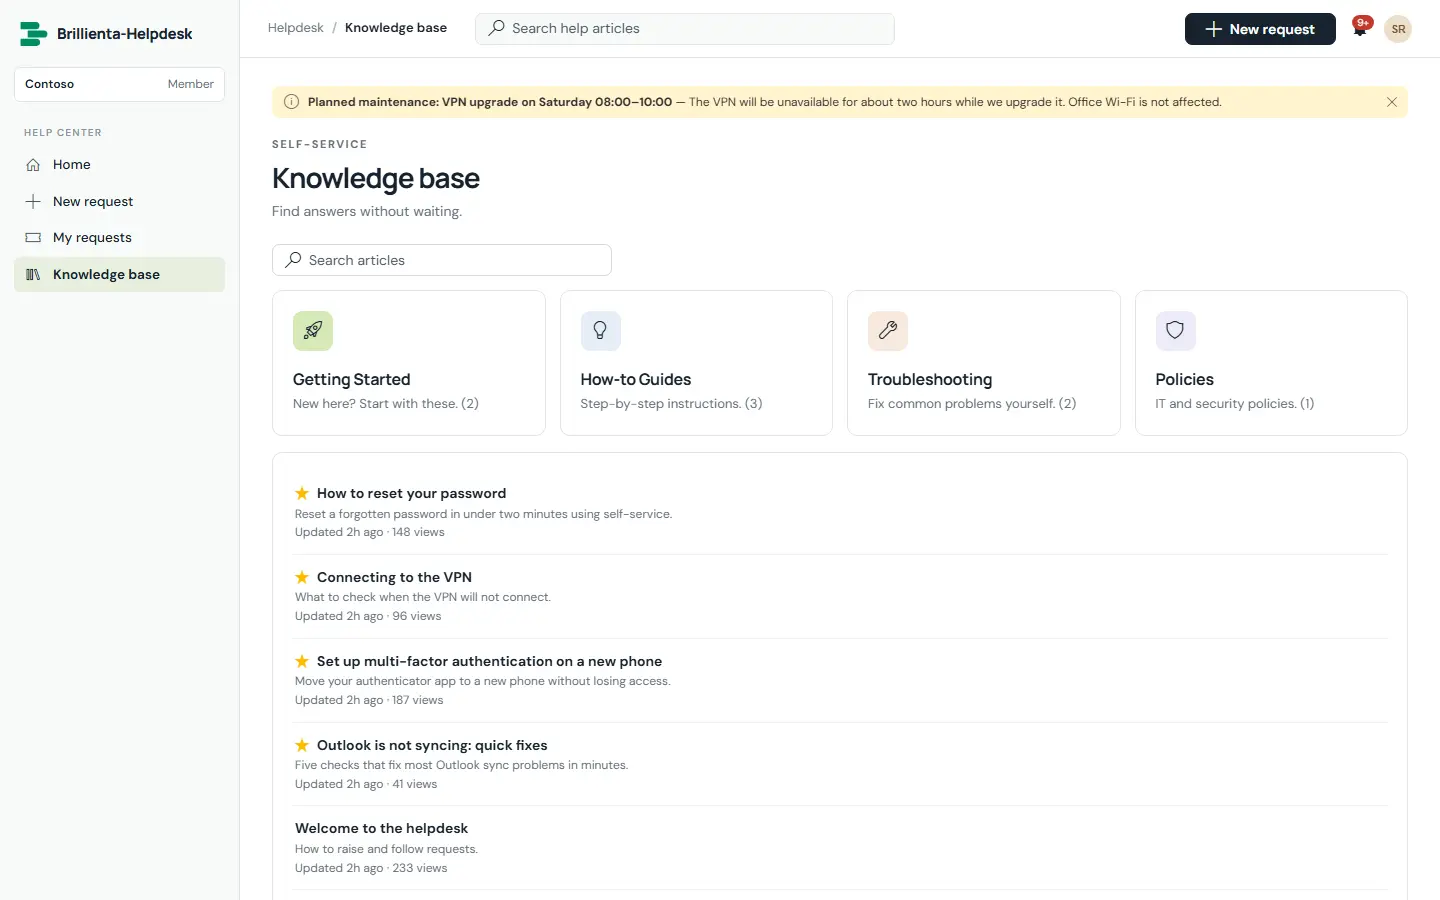Focus the Search help articles top field
This screenshot has height=900, width=1440.
coord(685,29)
